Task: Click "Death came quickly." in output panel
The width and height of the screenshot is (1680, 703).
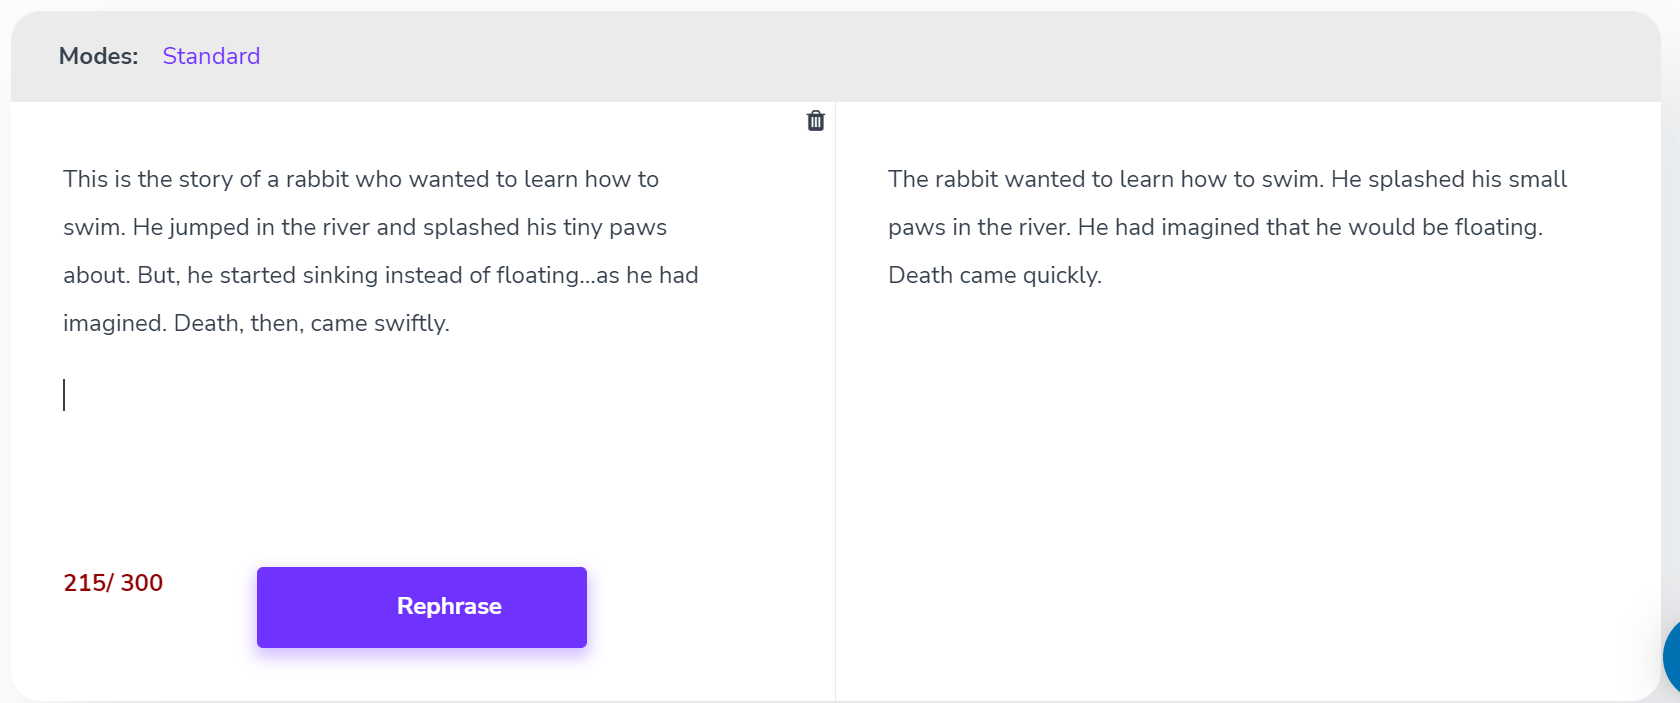Action: 994,275
